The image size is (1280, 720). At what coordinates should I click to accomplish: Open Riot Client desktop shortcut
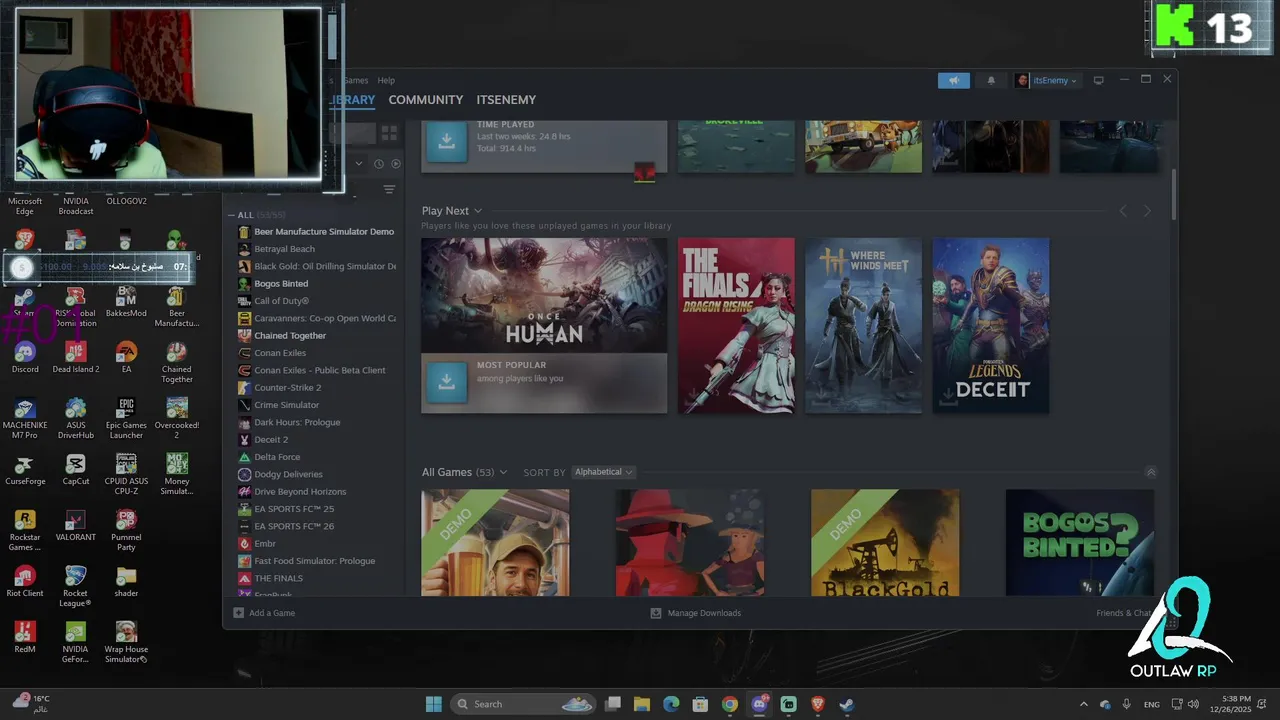click(x=25, y=581)
